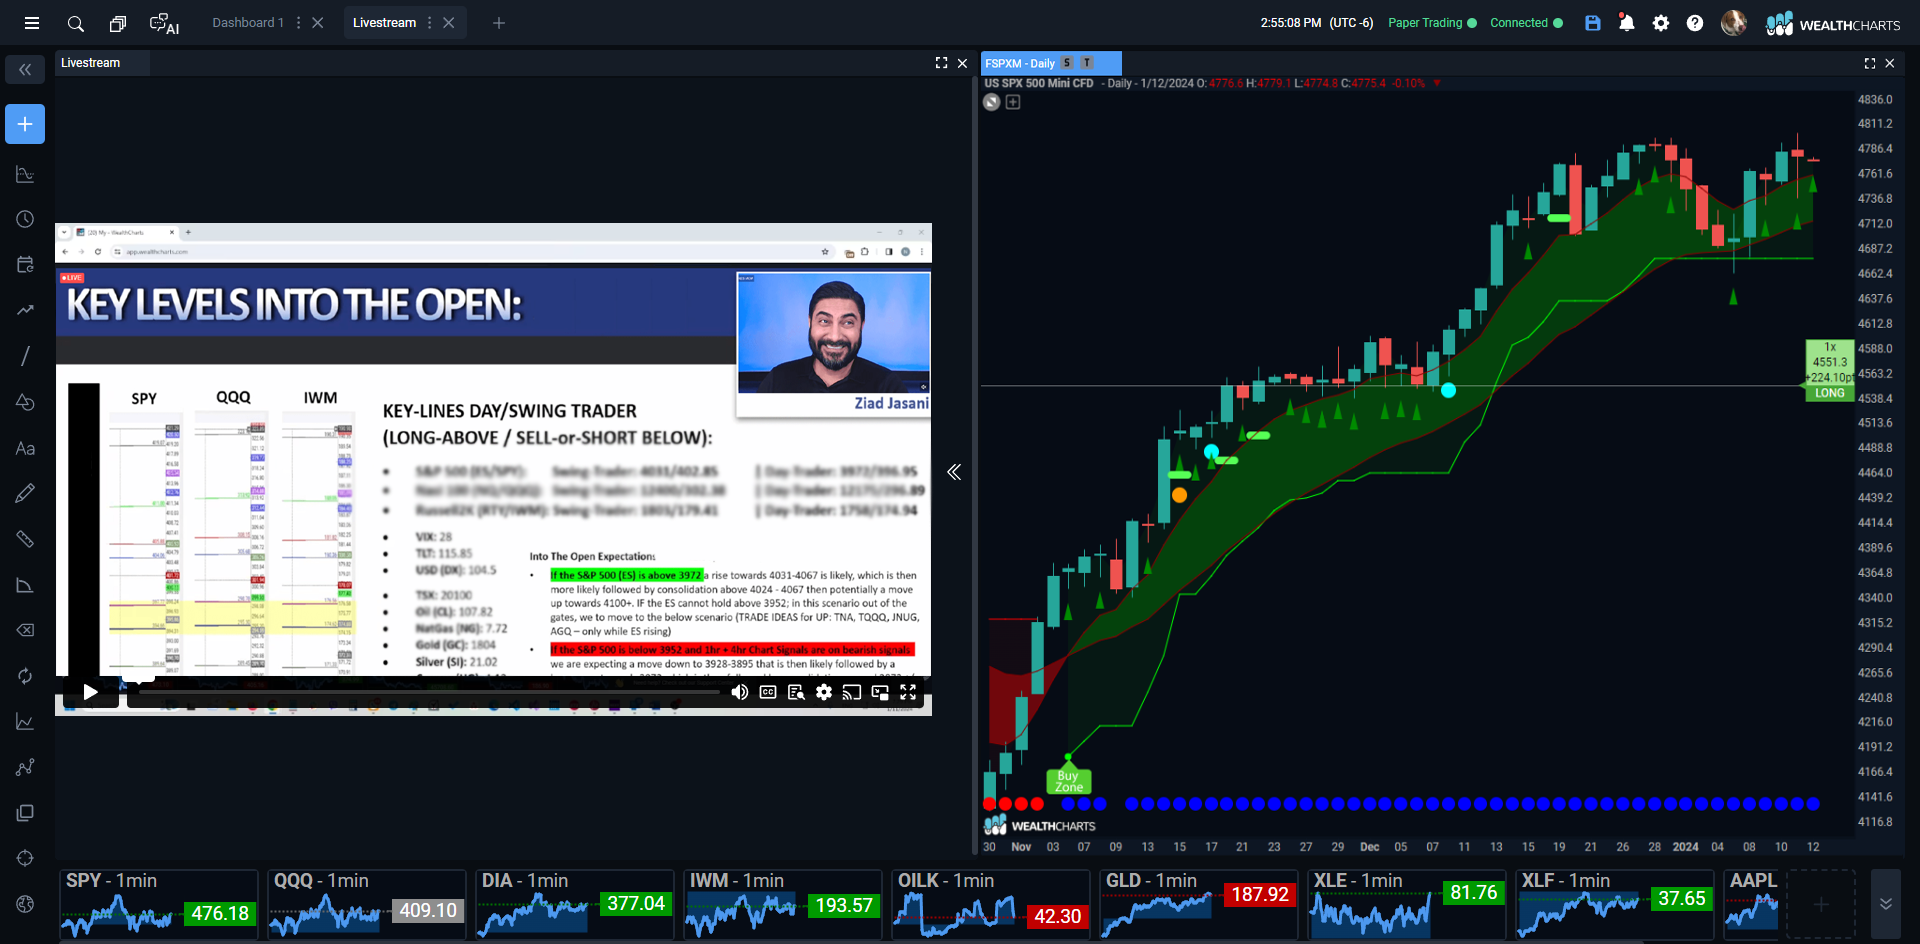Open the notifications bell
The image size is (1920, 944).
click(1627, 23)
